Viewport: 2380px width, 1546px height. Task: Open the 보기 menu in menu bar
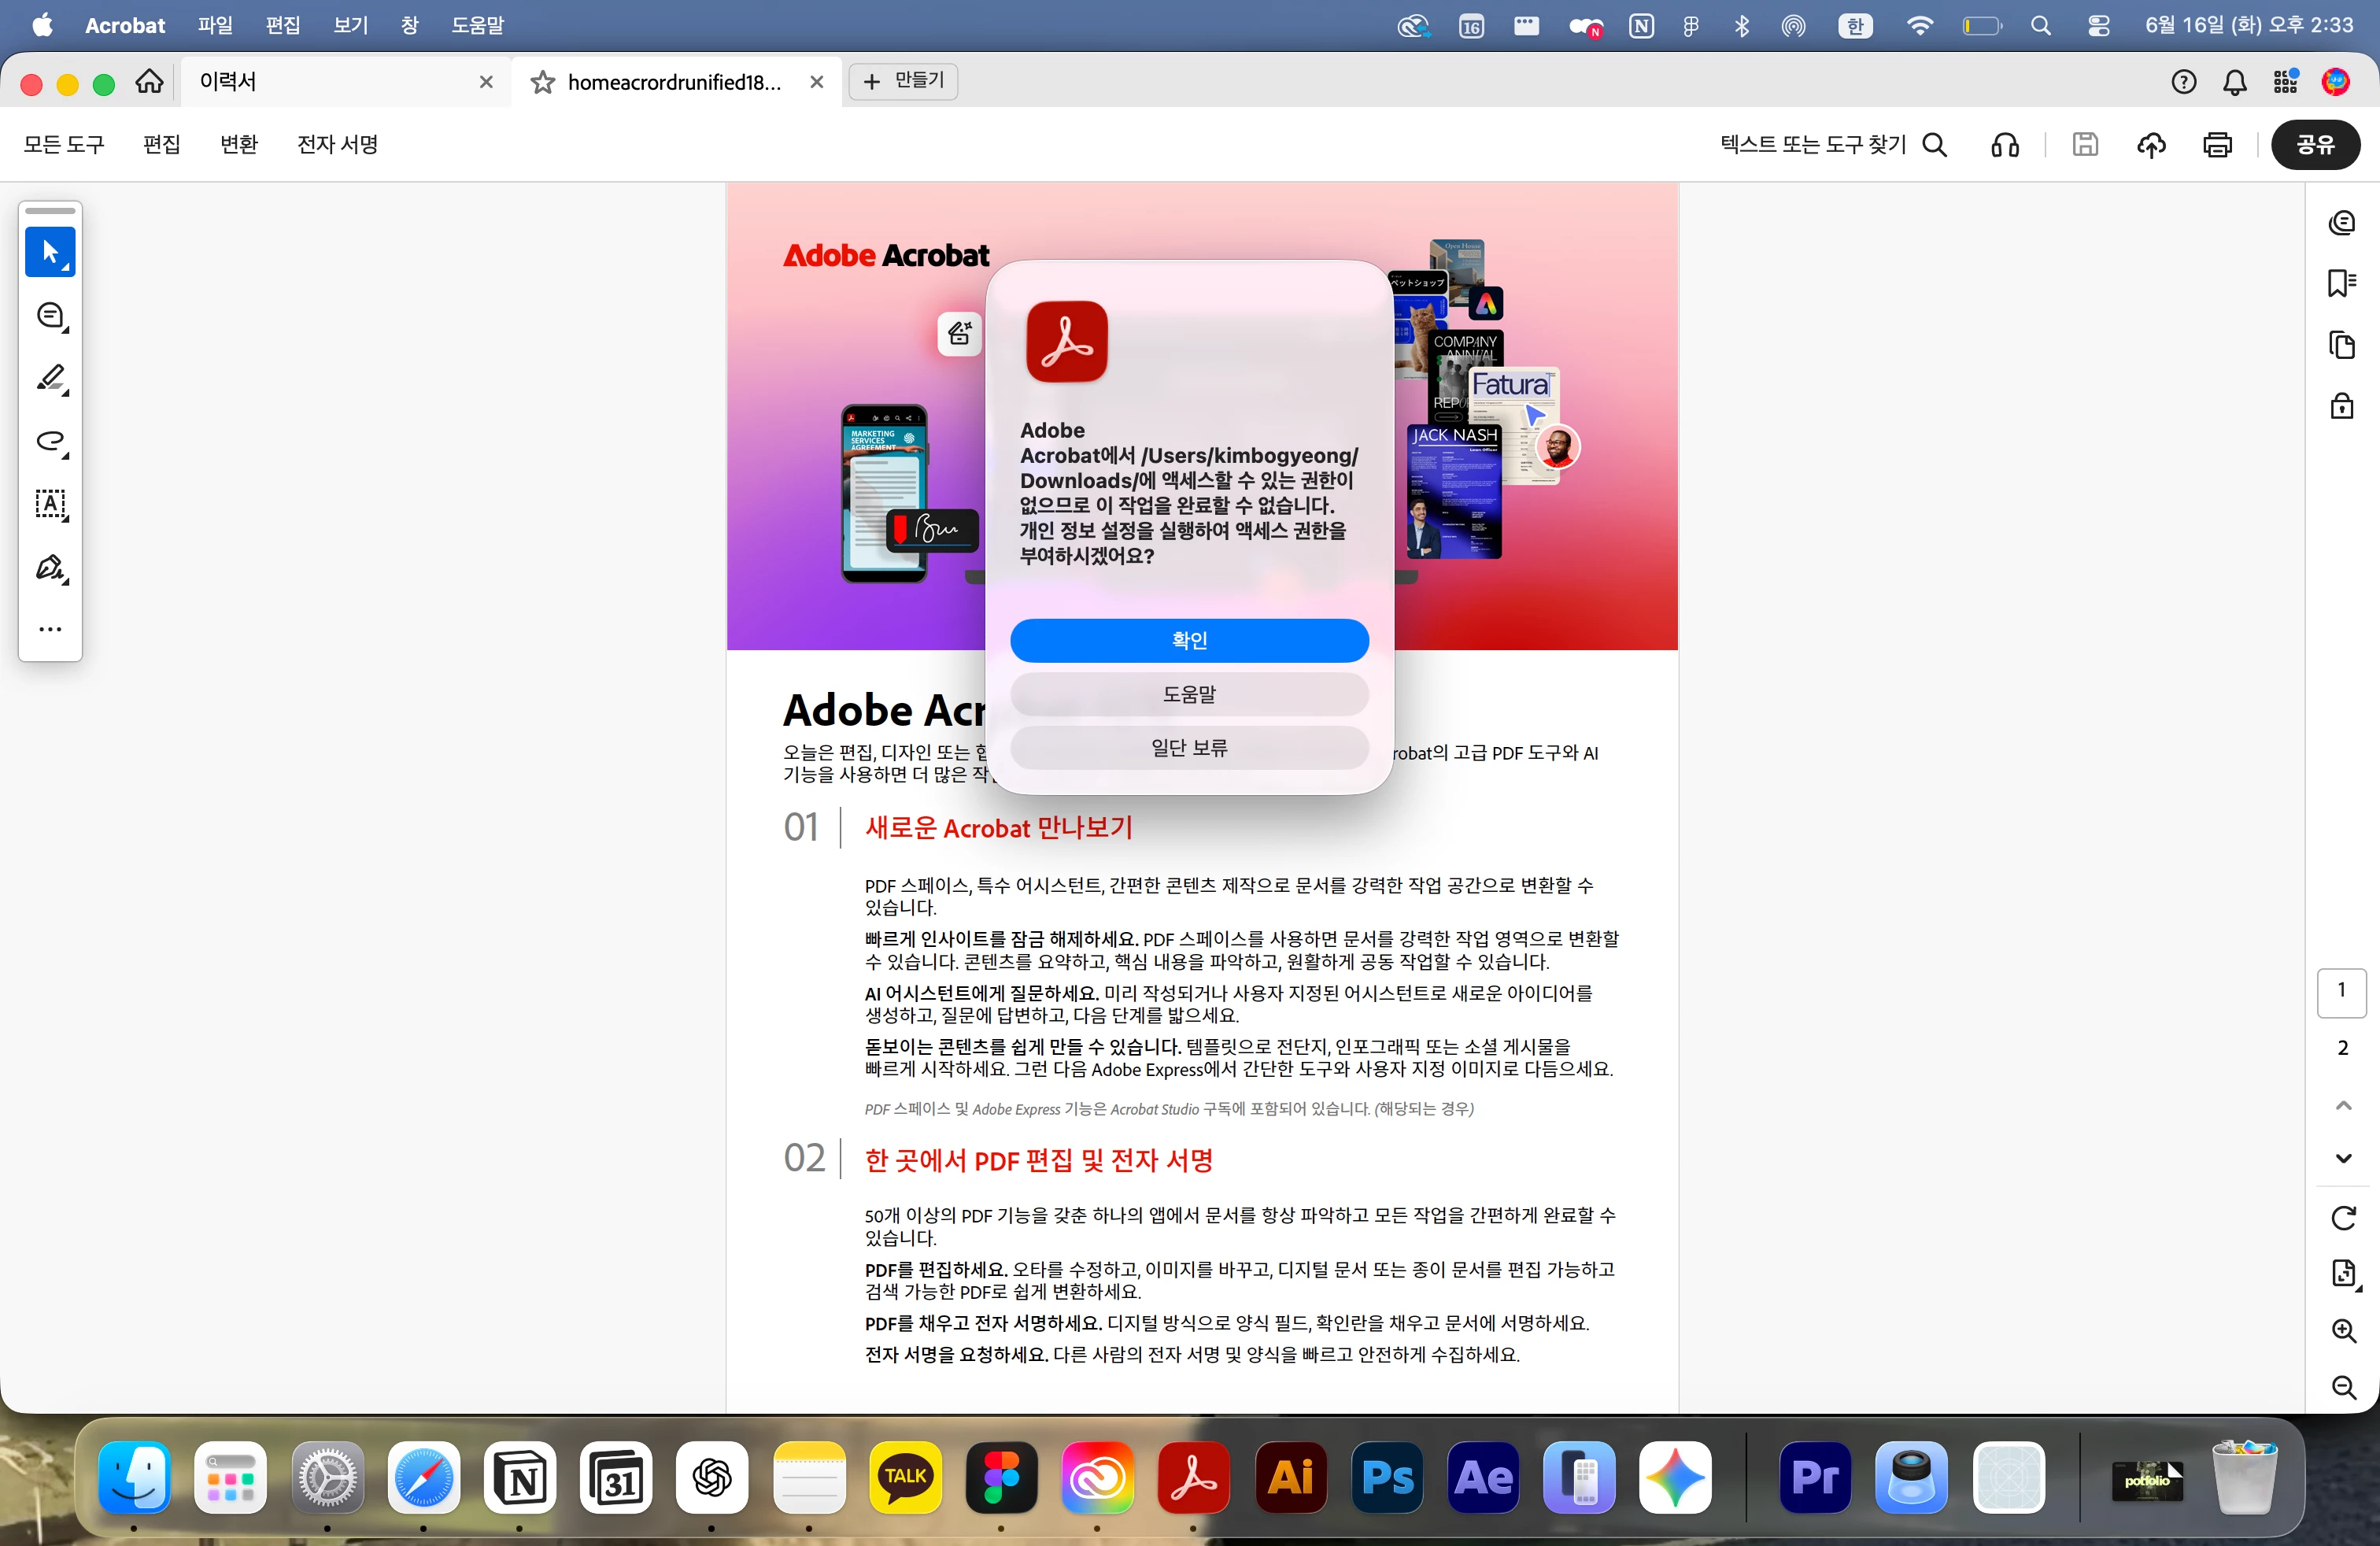tap(351, 25)
